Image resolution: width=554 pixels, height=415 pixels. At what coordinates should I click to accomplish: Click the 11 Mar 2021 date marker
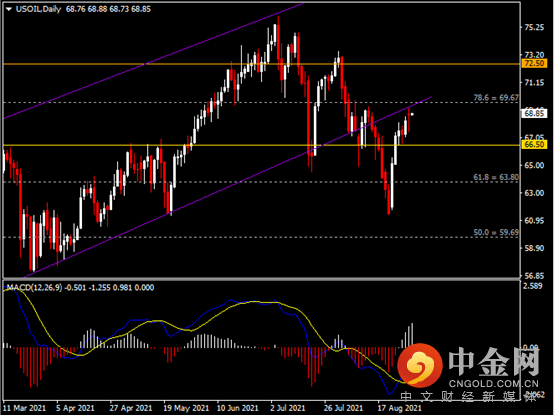click(x=24, y=408)
